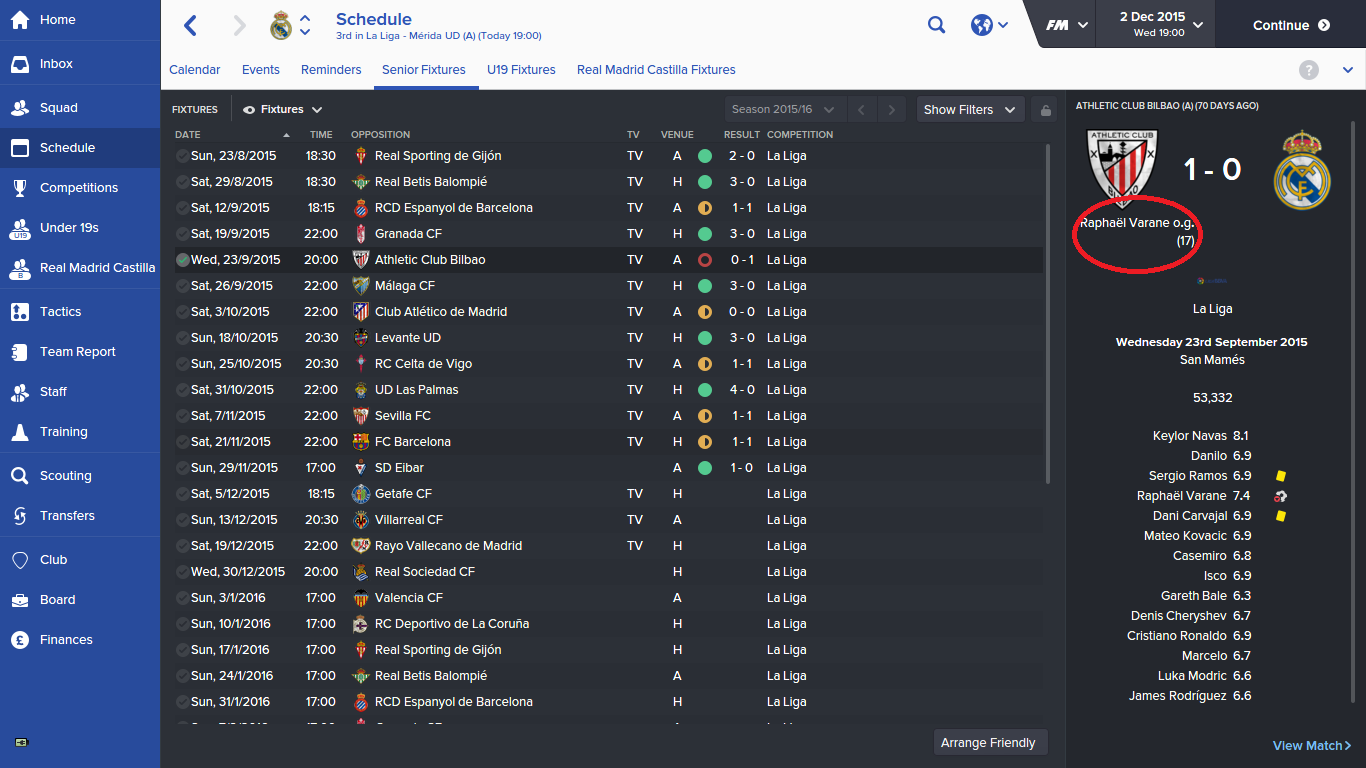Screen dimensions: 1366x768
Task: Open Tactics from the sidebar
Action: [60, 312]
